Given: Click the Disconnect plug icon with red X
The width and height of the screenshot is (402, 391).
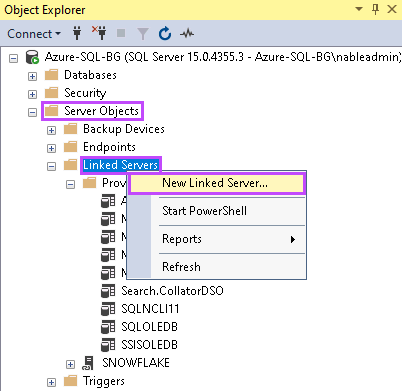Looking at the screenshot, I should pos(99,33).
